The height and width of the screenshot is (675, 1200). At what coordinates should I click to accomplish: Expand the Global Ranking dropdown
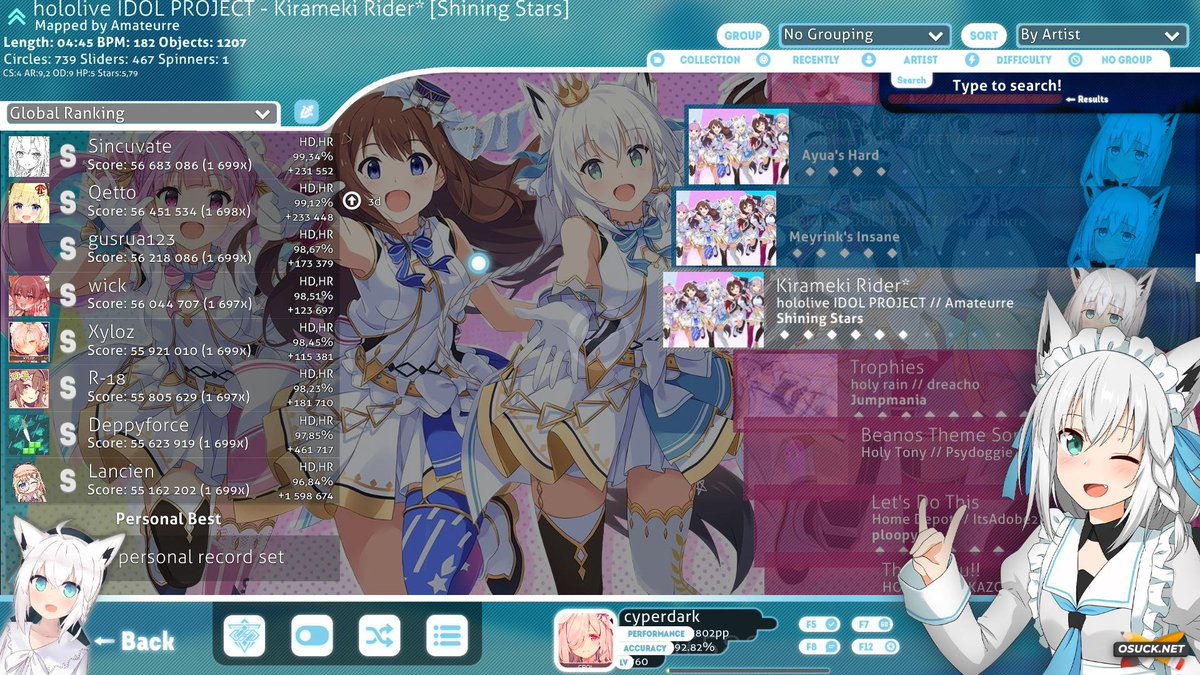click(141, 113)
